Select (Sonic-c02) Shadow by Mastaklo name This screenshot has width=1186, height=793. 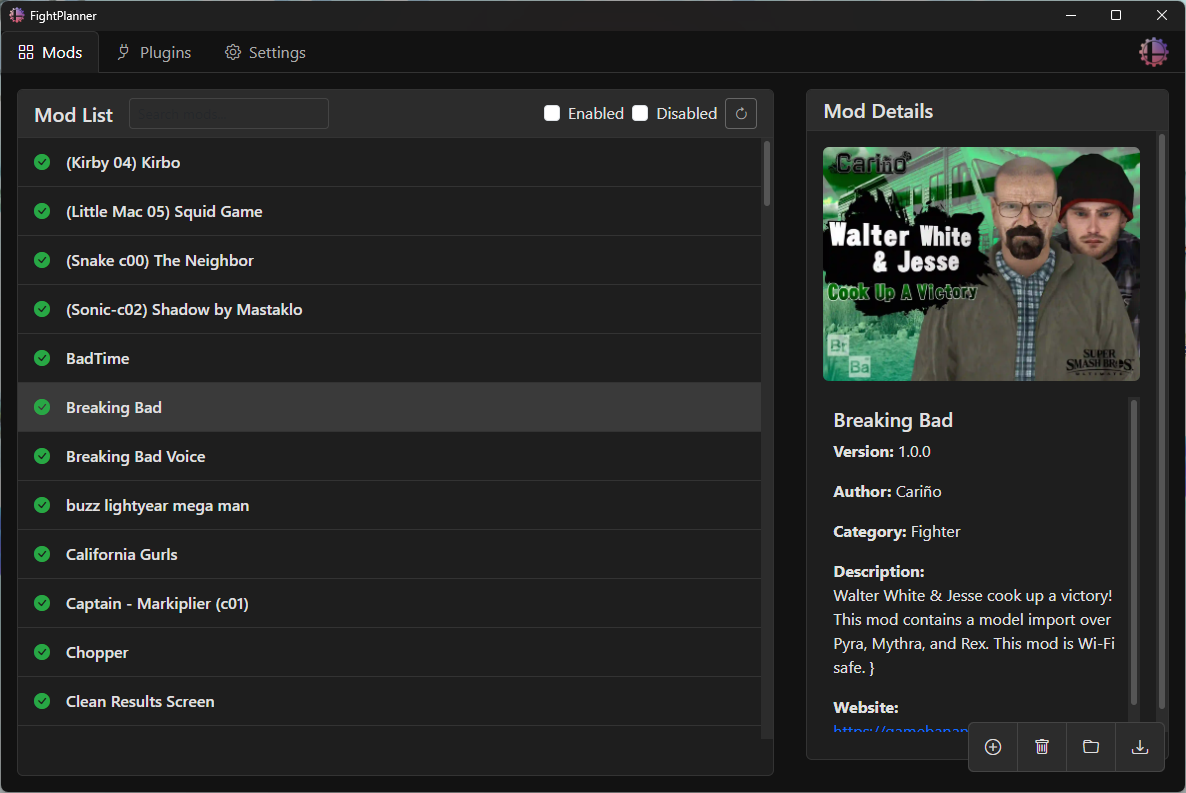pyautogui.click(x=184, y=309)
